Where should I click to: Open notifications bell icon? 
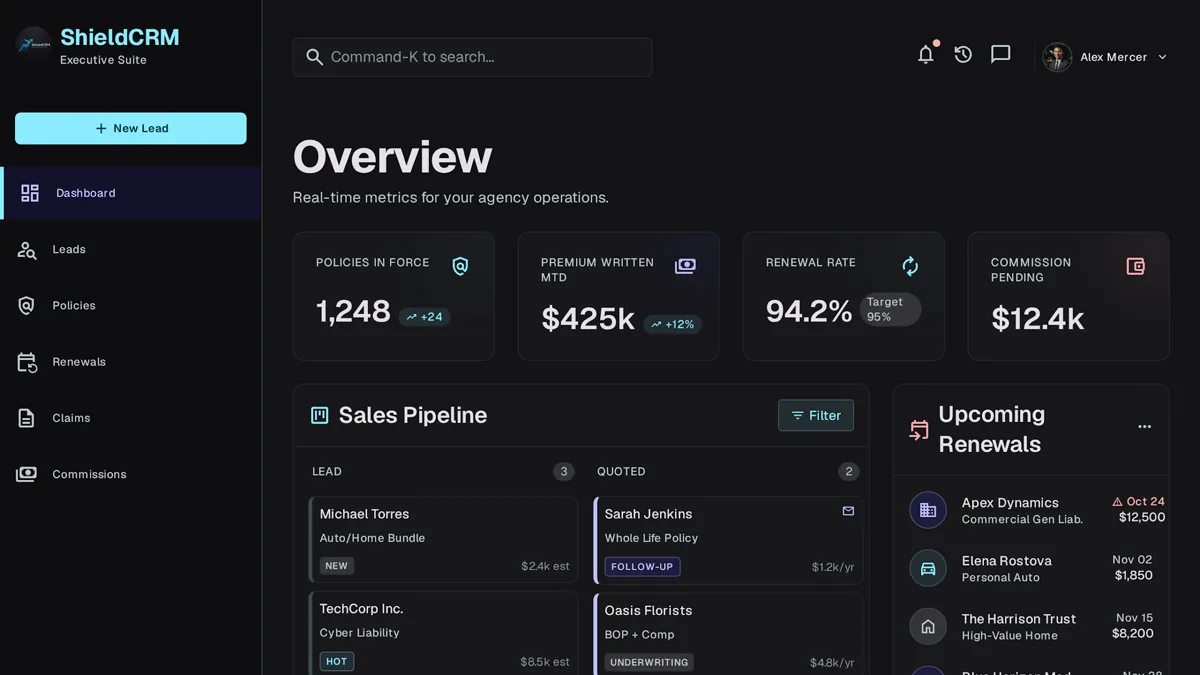926,55
